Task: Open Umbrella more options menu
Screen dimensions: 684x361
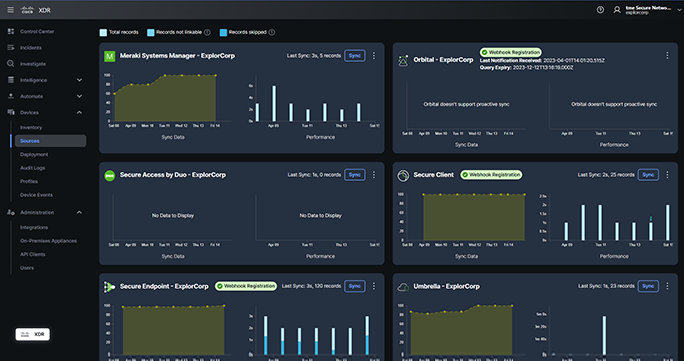Action: pyautogui.click(x=667, y=286)
